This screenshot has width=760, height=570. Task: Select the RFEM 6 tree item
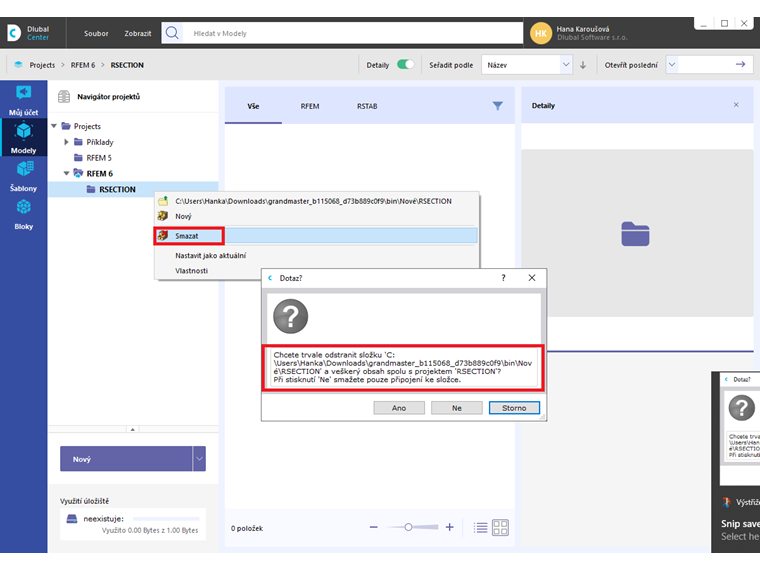tap(99, 174)
